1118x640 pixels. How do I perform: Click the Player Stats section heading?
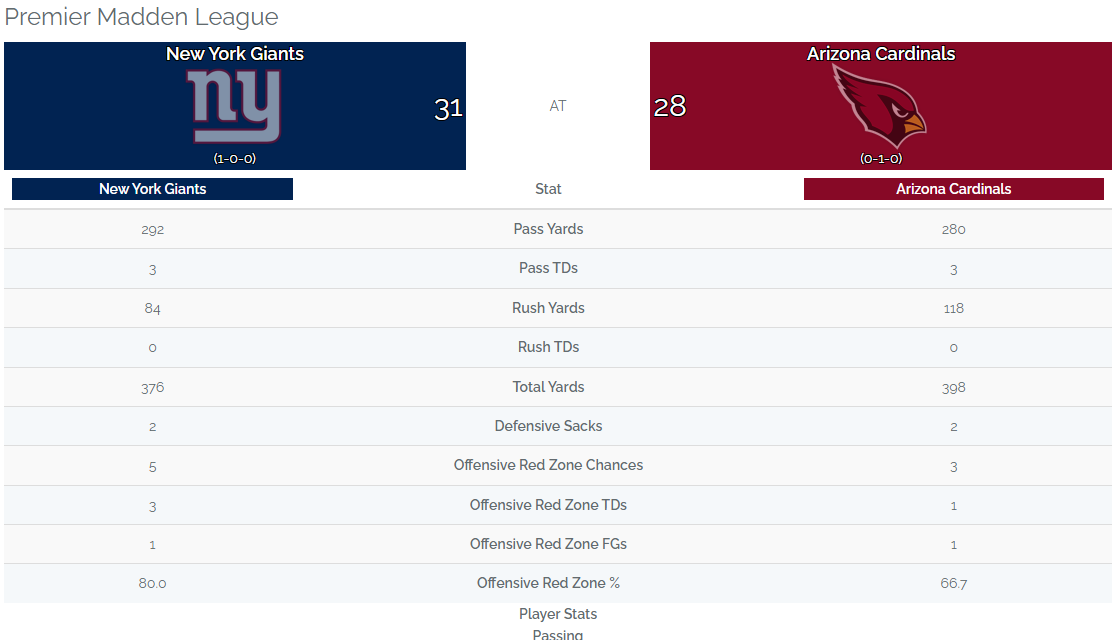(x=558, y=614)
